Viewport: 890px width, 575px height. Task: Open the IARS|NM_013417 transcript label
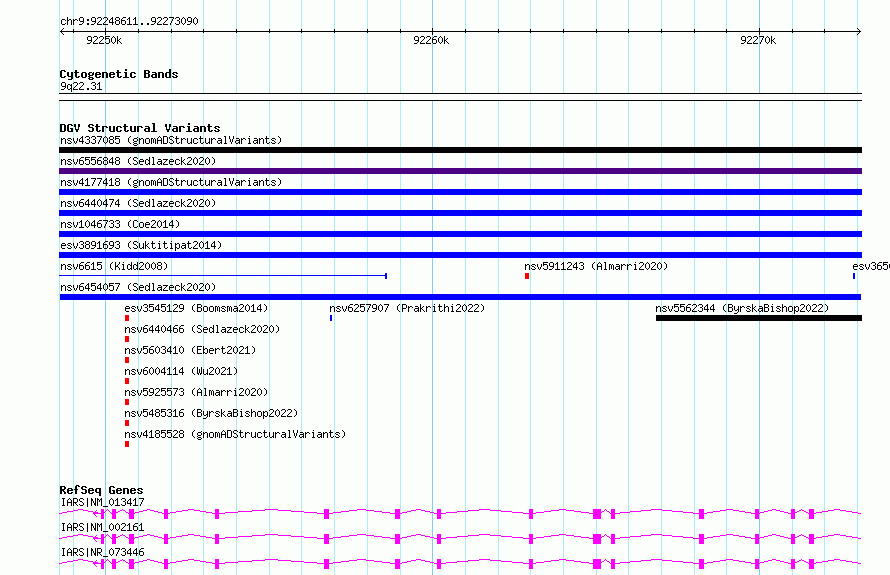tap(102, 502)
